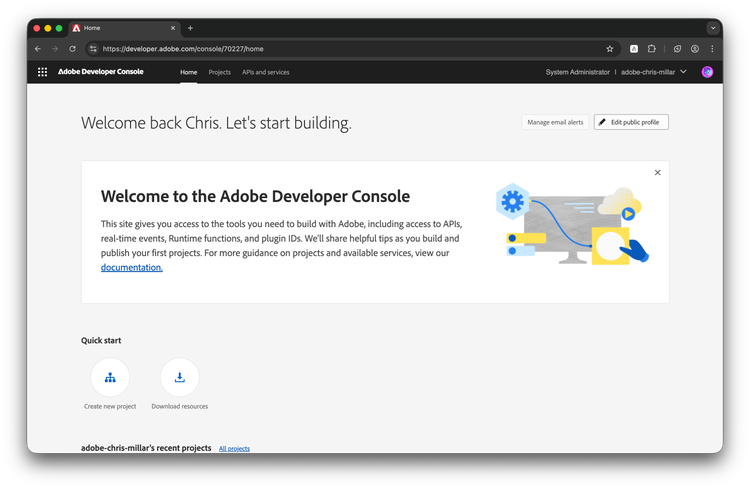Image resolution: width=750 pixels, height=489 pixels.
Task: Switch to the Projects tab
Action: coord(219,72)
